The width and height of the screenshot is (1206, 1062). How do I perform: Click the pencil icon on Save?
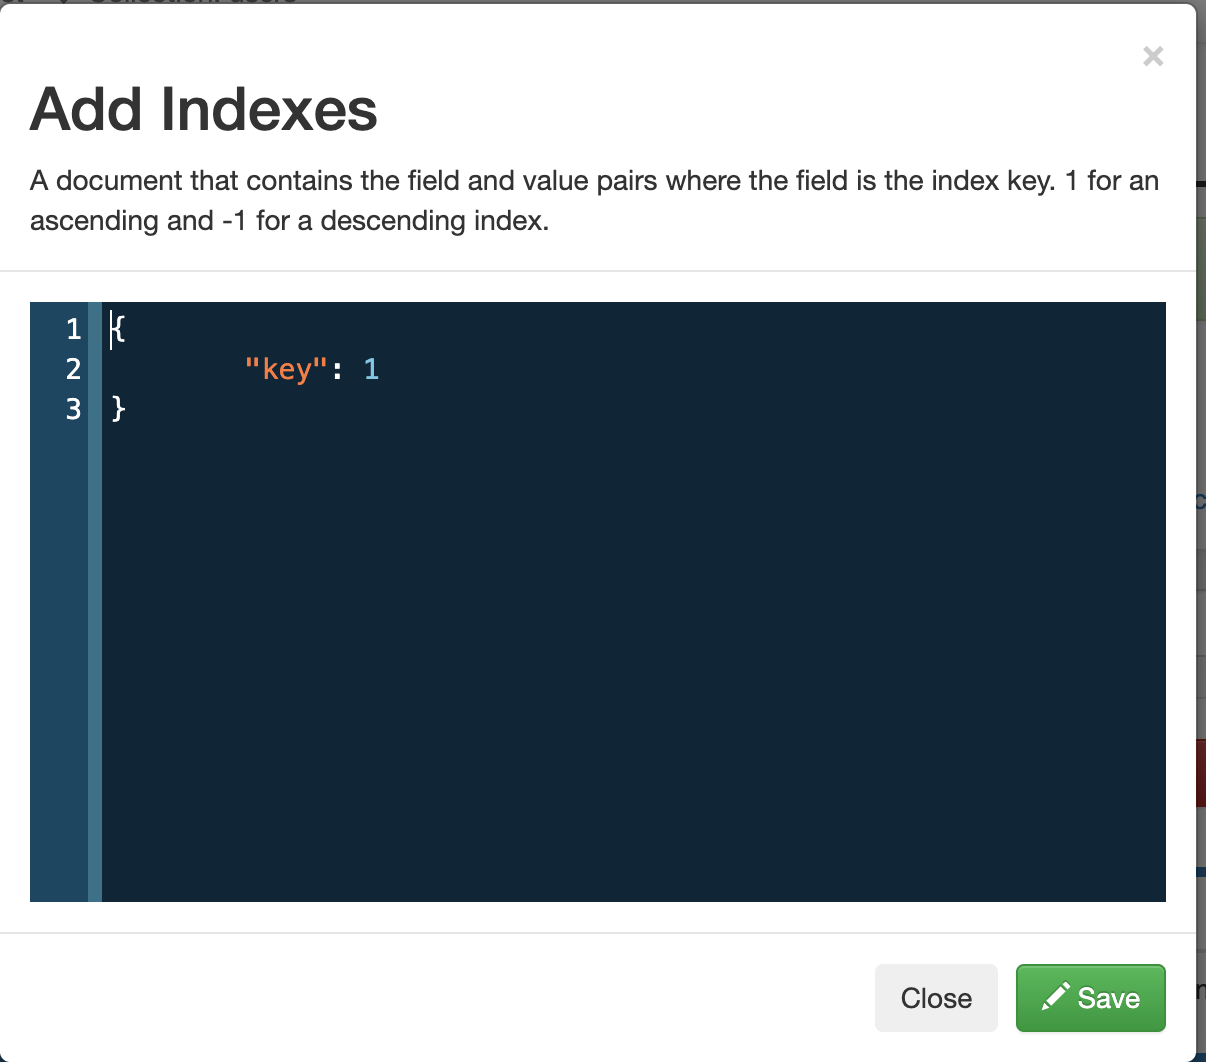[x=1055, y=997]
